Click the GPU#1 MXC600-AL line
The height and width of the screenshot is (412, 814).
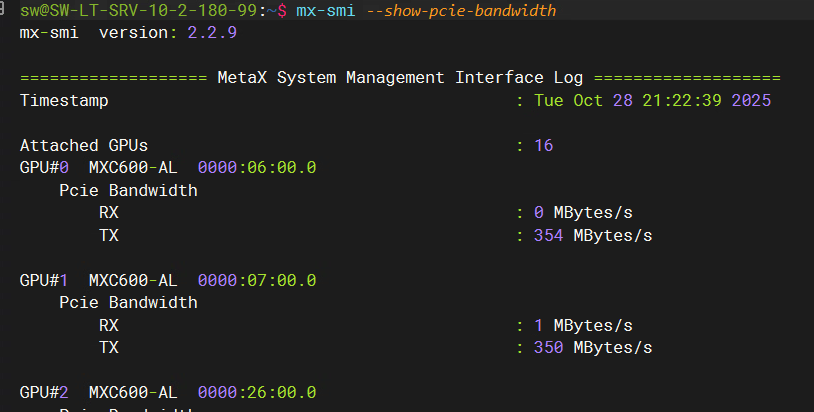(x=168, y=280)
